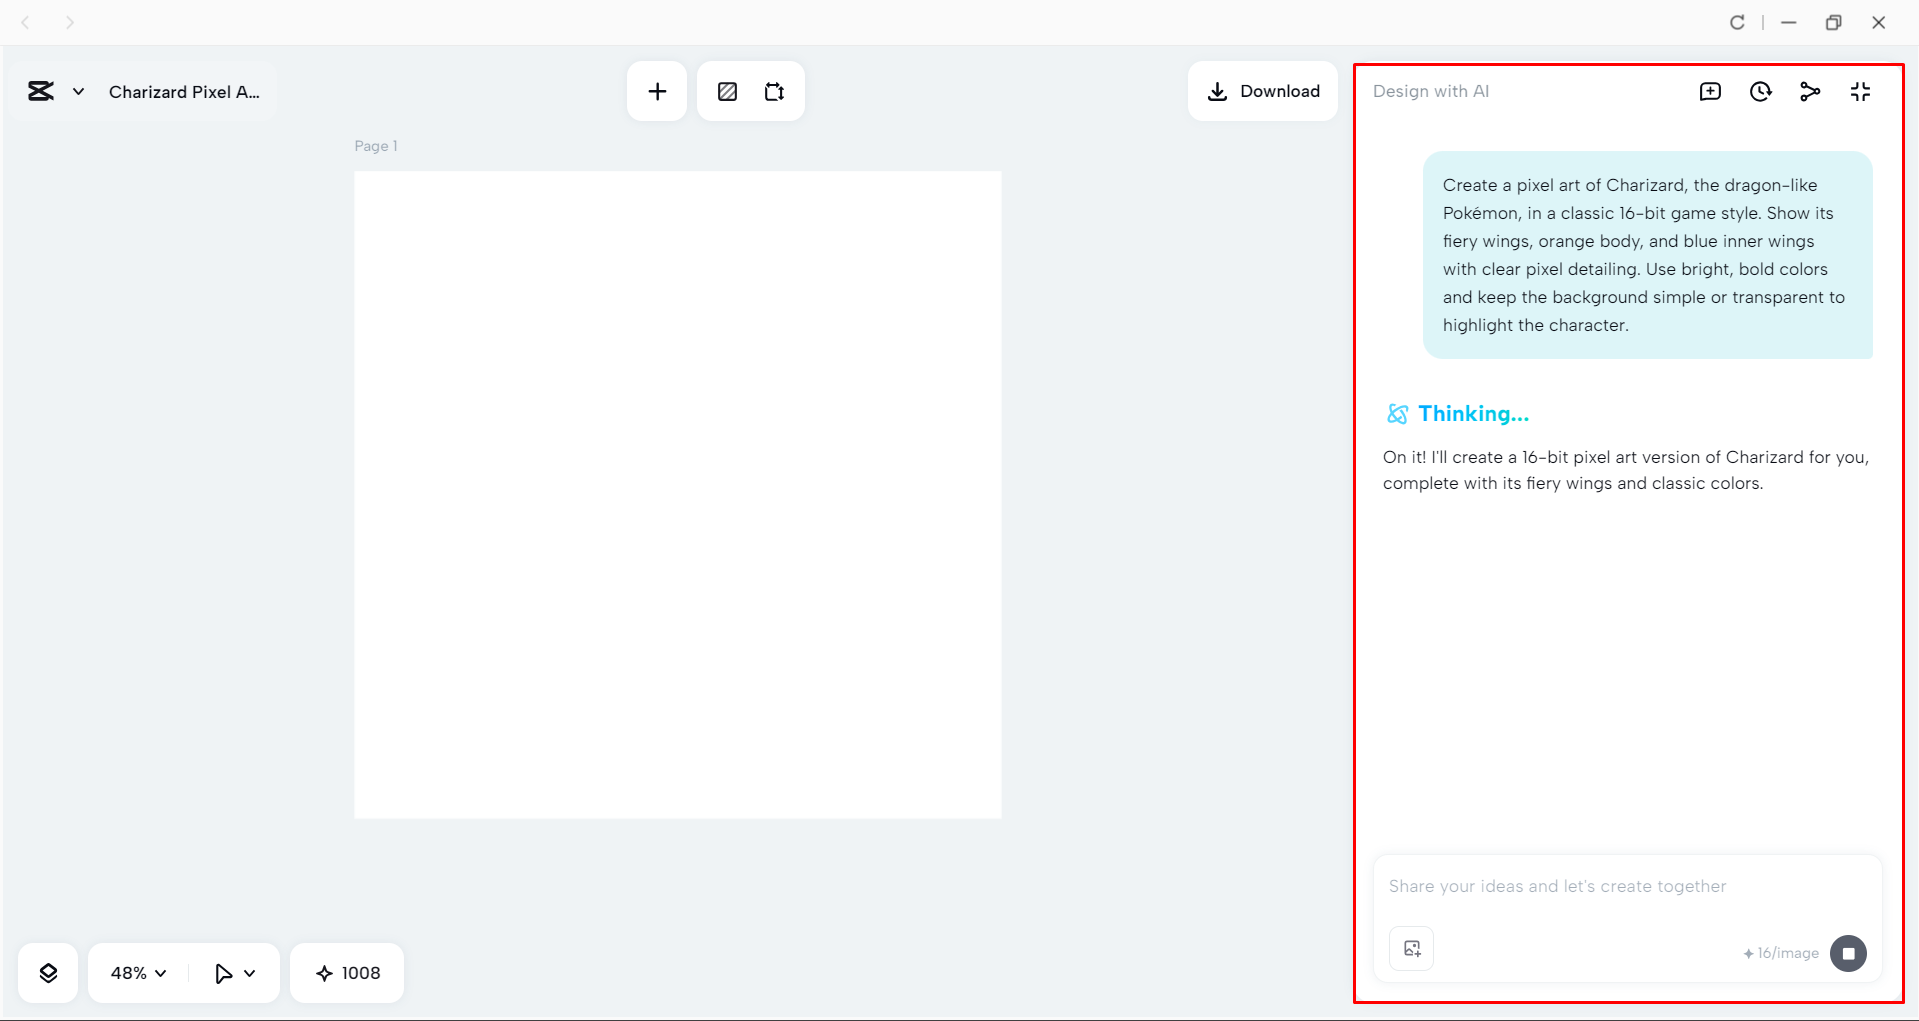Expand the chevron beside the CapCut logo
Viewport: 1919px width, 1021px height.
[78, 92]
